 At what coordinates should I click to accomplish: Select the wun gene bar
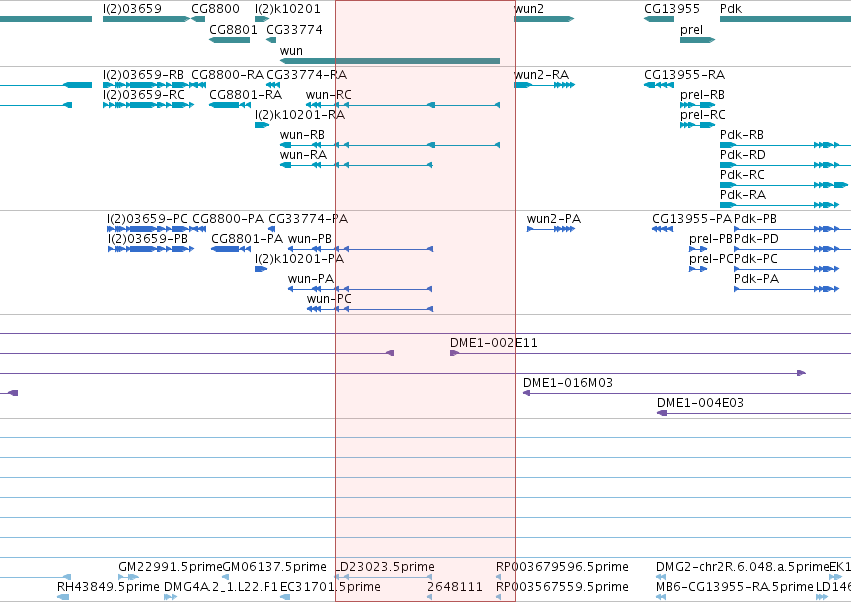390,61
